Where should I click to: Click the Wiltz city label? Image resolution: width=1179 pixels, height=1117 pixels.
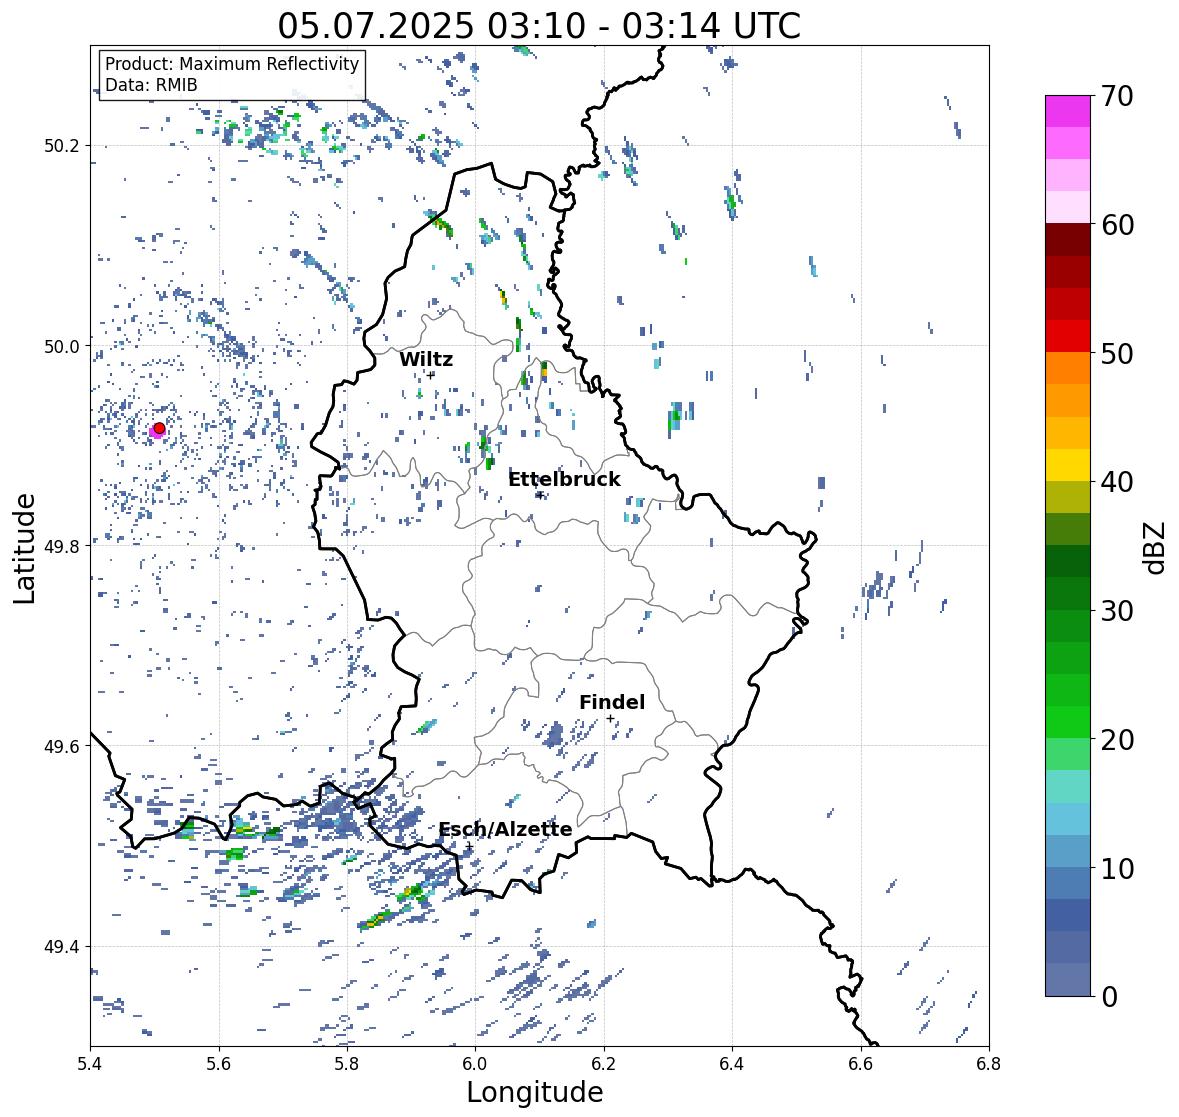coord(426,359)
